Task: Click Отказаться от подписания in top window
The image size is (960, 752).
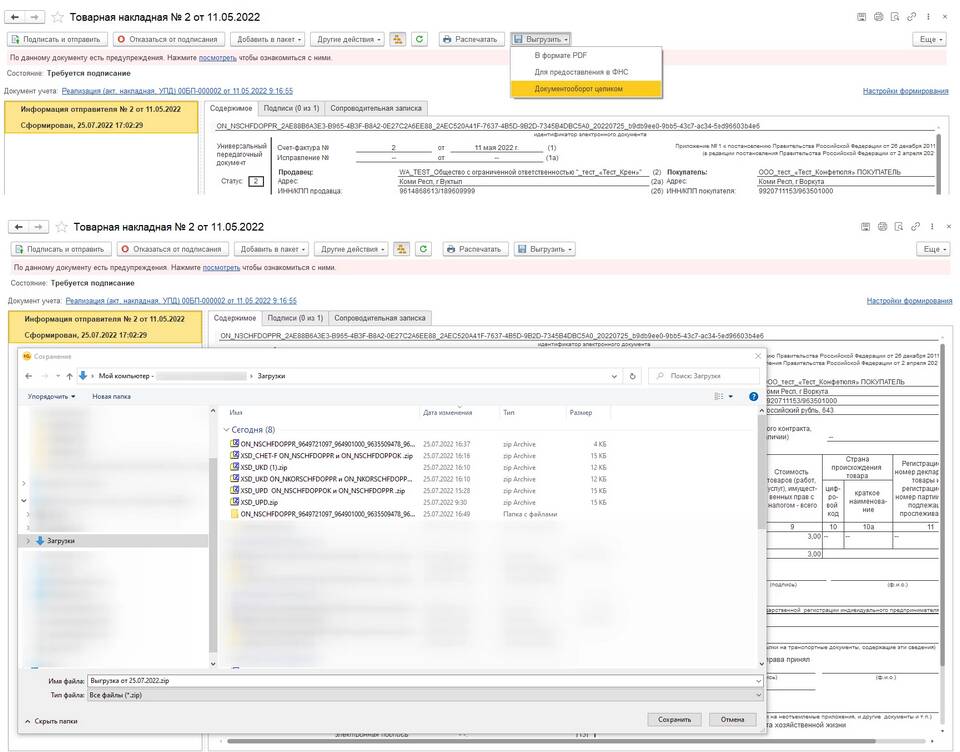Action: pos(169,39)
